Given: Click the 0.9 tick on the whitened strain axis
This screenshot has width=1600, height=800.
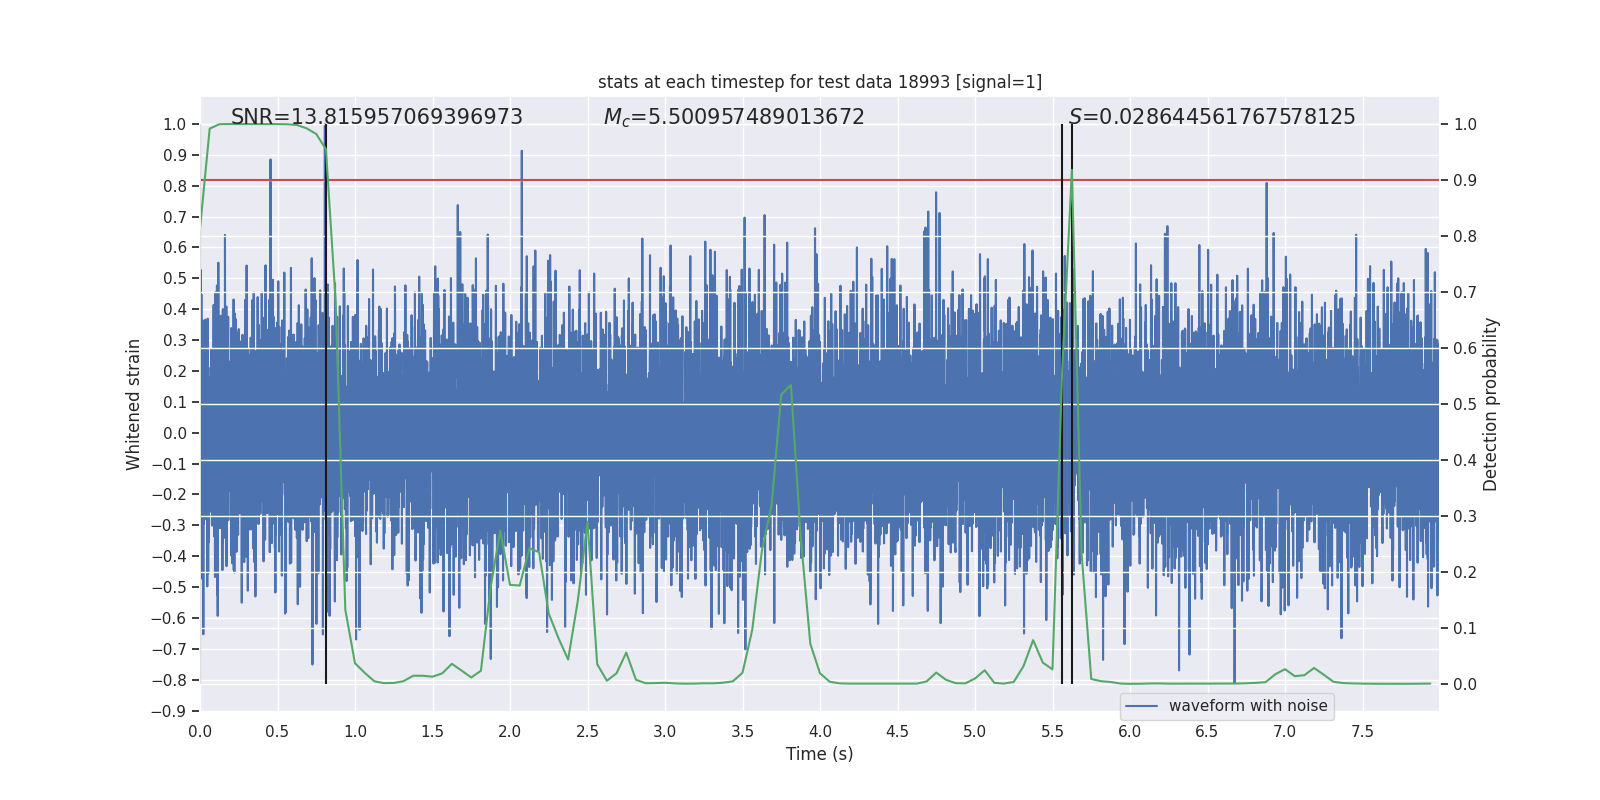Looking at the screenshot, I should coord(175,156).
